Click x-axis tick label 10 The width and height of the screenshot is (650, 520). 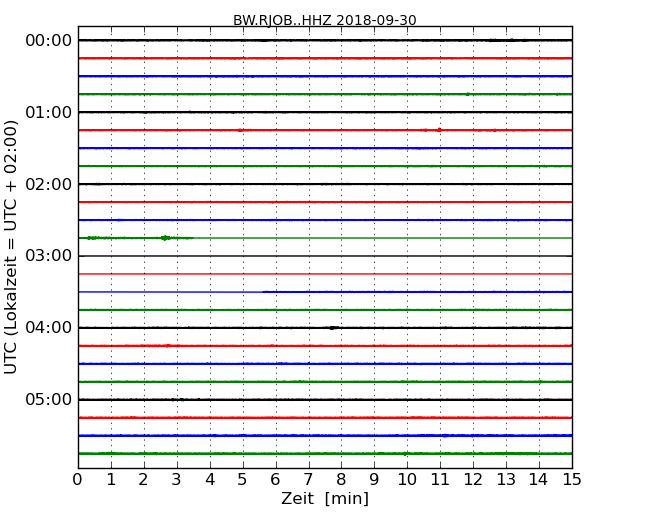coord(407,479)
